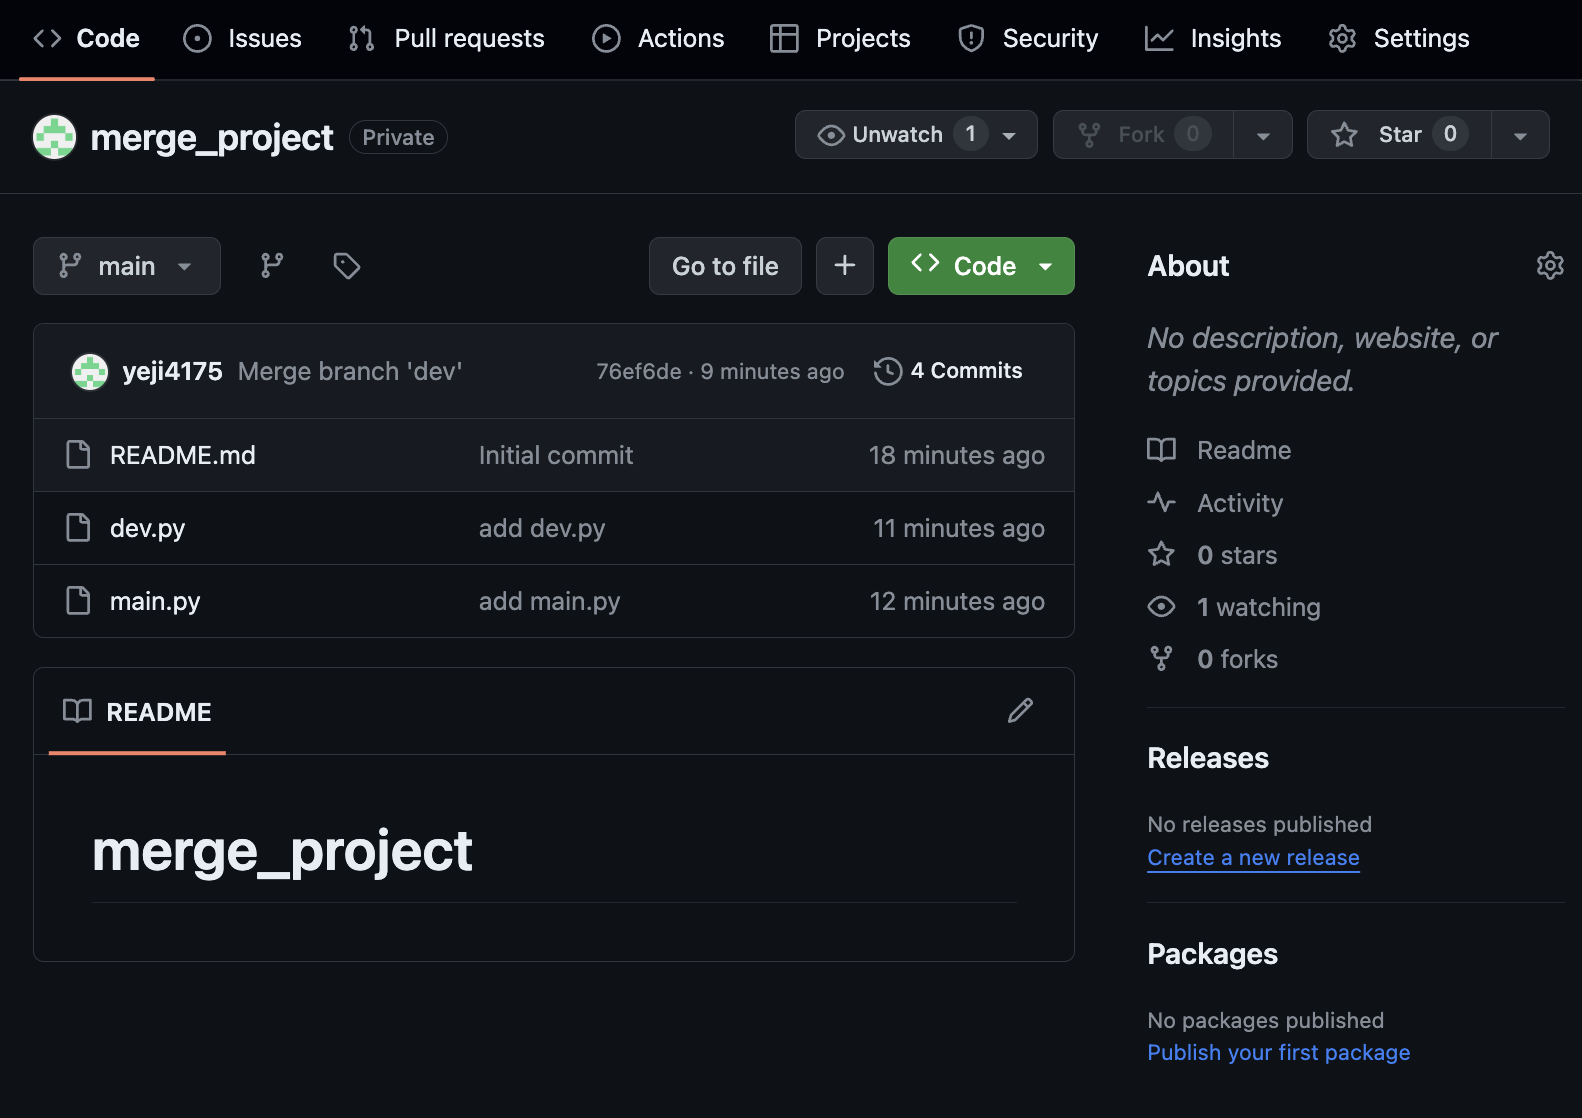The height and width of the screenshot is (1118, 1582).
Task: Expand the main branch selector
Action: click(126, 266)
